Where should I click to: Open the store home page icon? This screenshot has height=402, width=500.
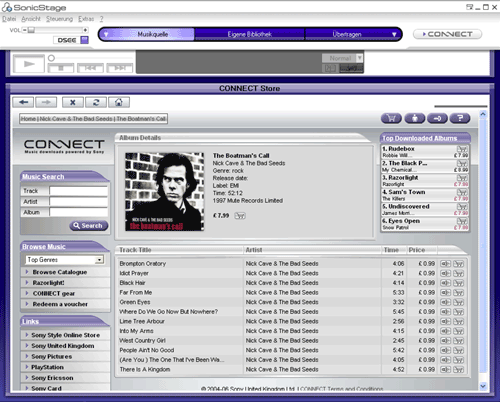(119, 102)
